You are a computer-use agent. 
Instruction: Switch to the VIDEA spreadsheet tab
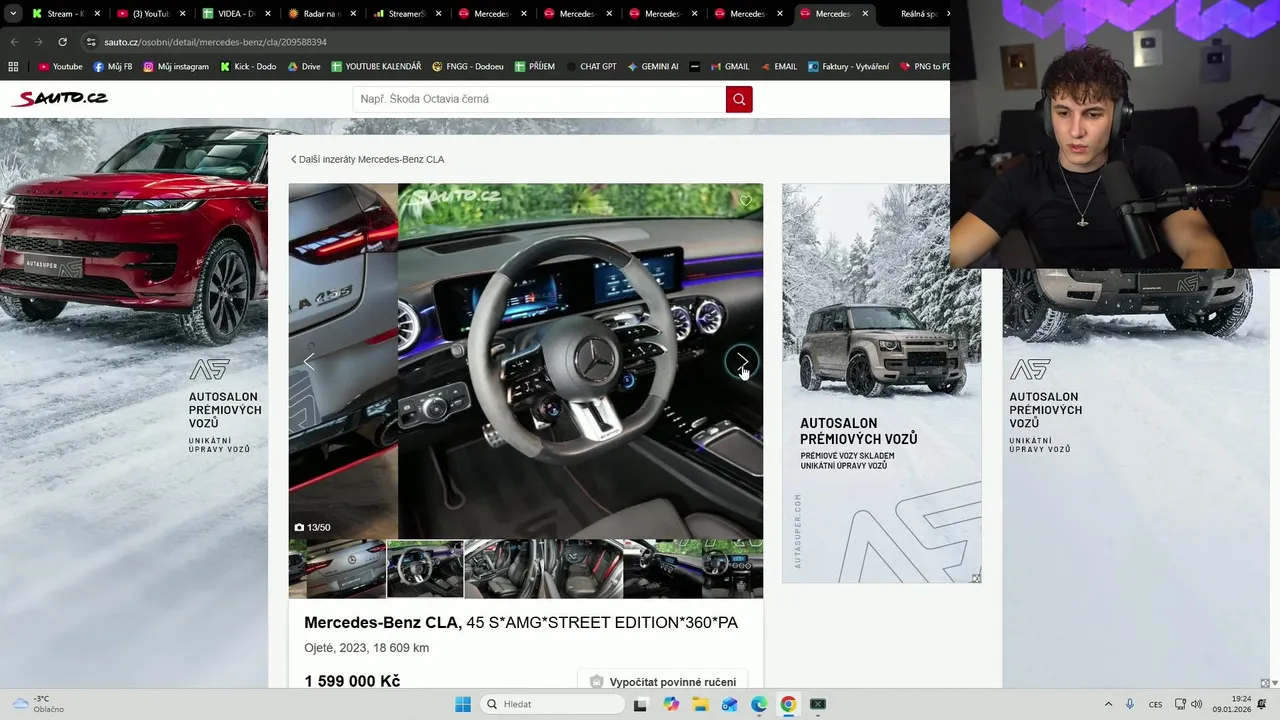[x=235, y=14]
